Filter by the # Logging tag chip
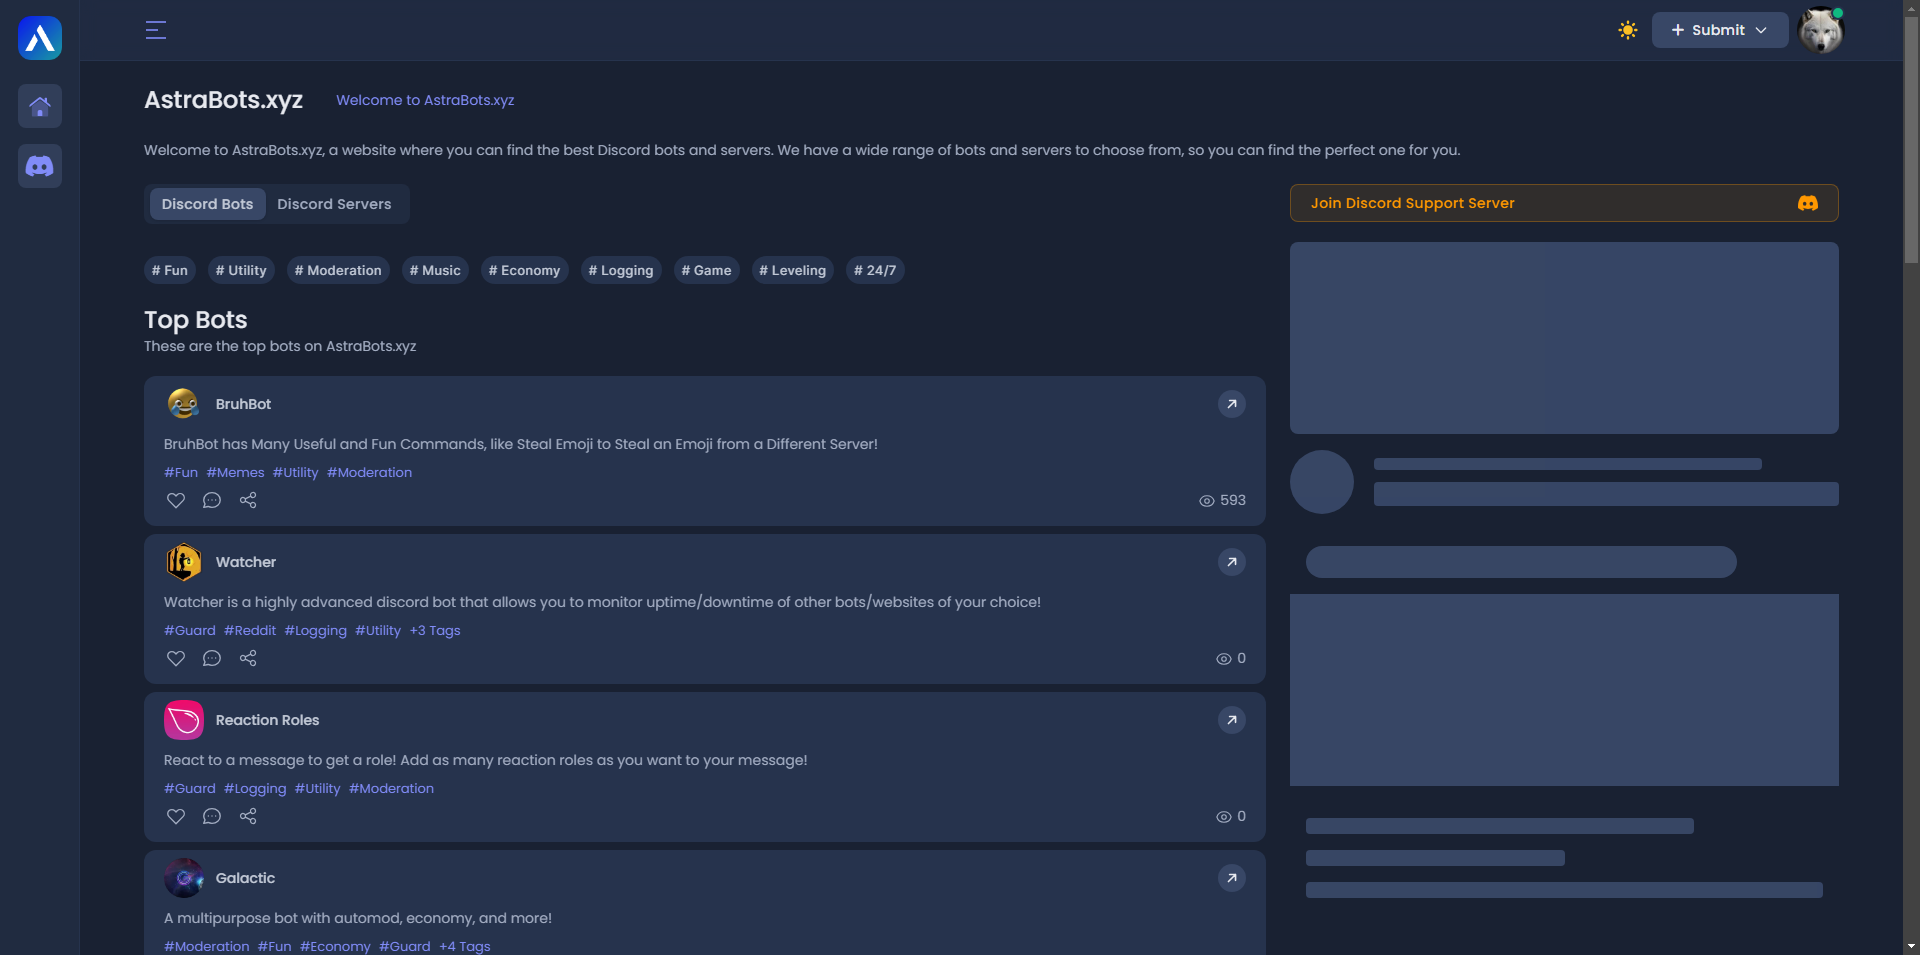The height and width of the screenshot is (955, 1920). coord(621,270)
